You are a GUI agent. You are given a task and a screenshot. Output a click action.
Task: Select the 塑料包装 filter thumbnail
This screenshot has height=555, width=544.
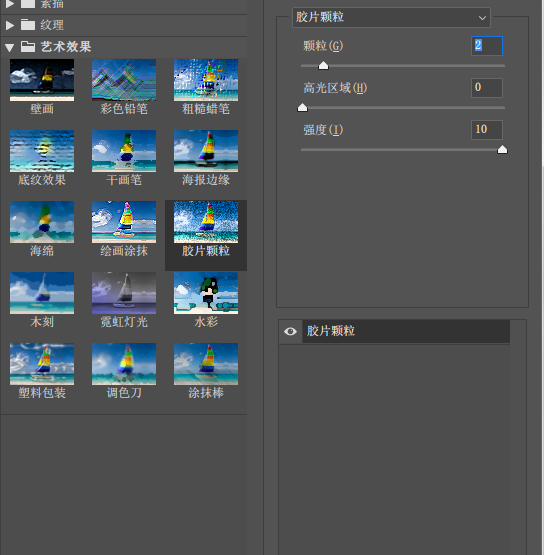(42, 364)
